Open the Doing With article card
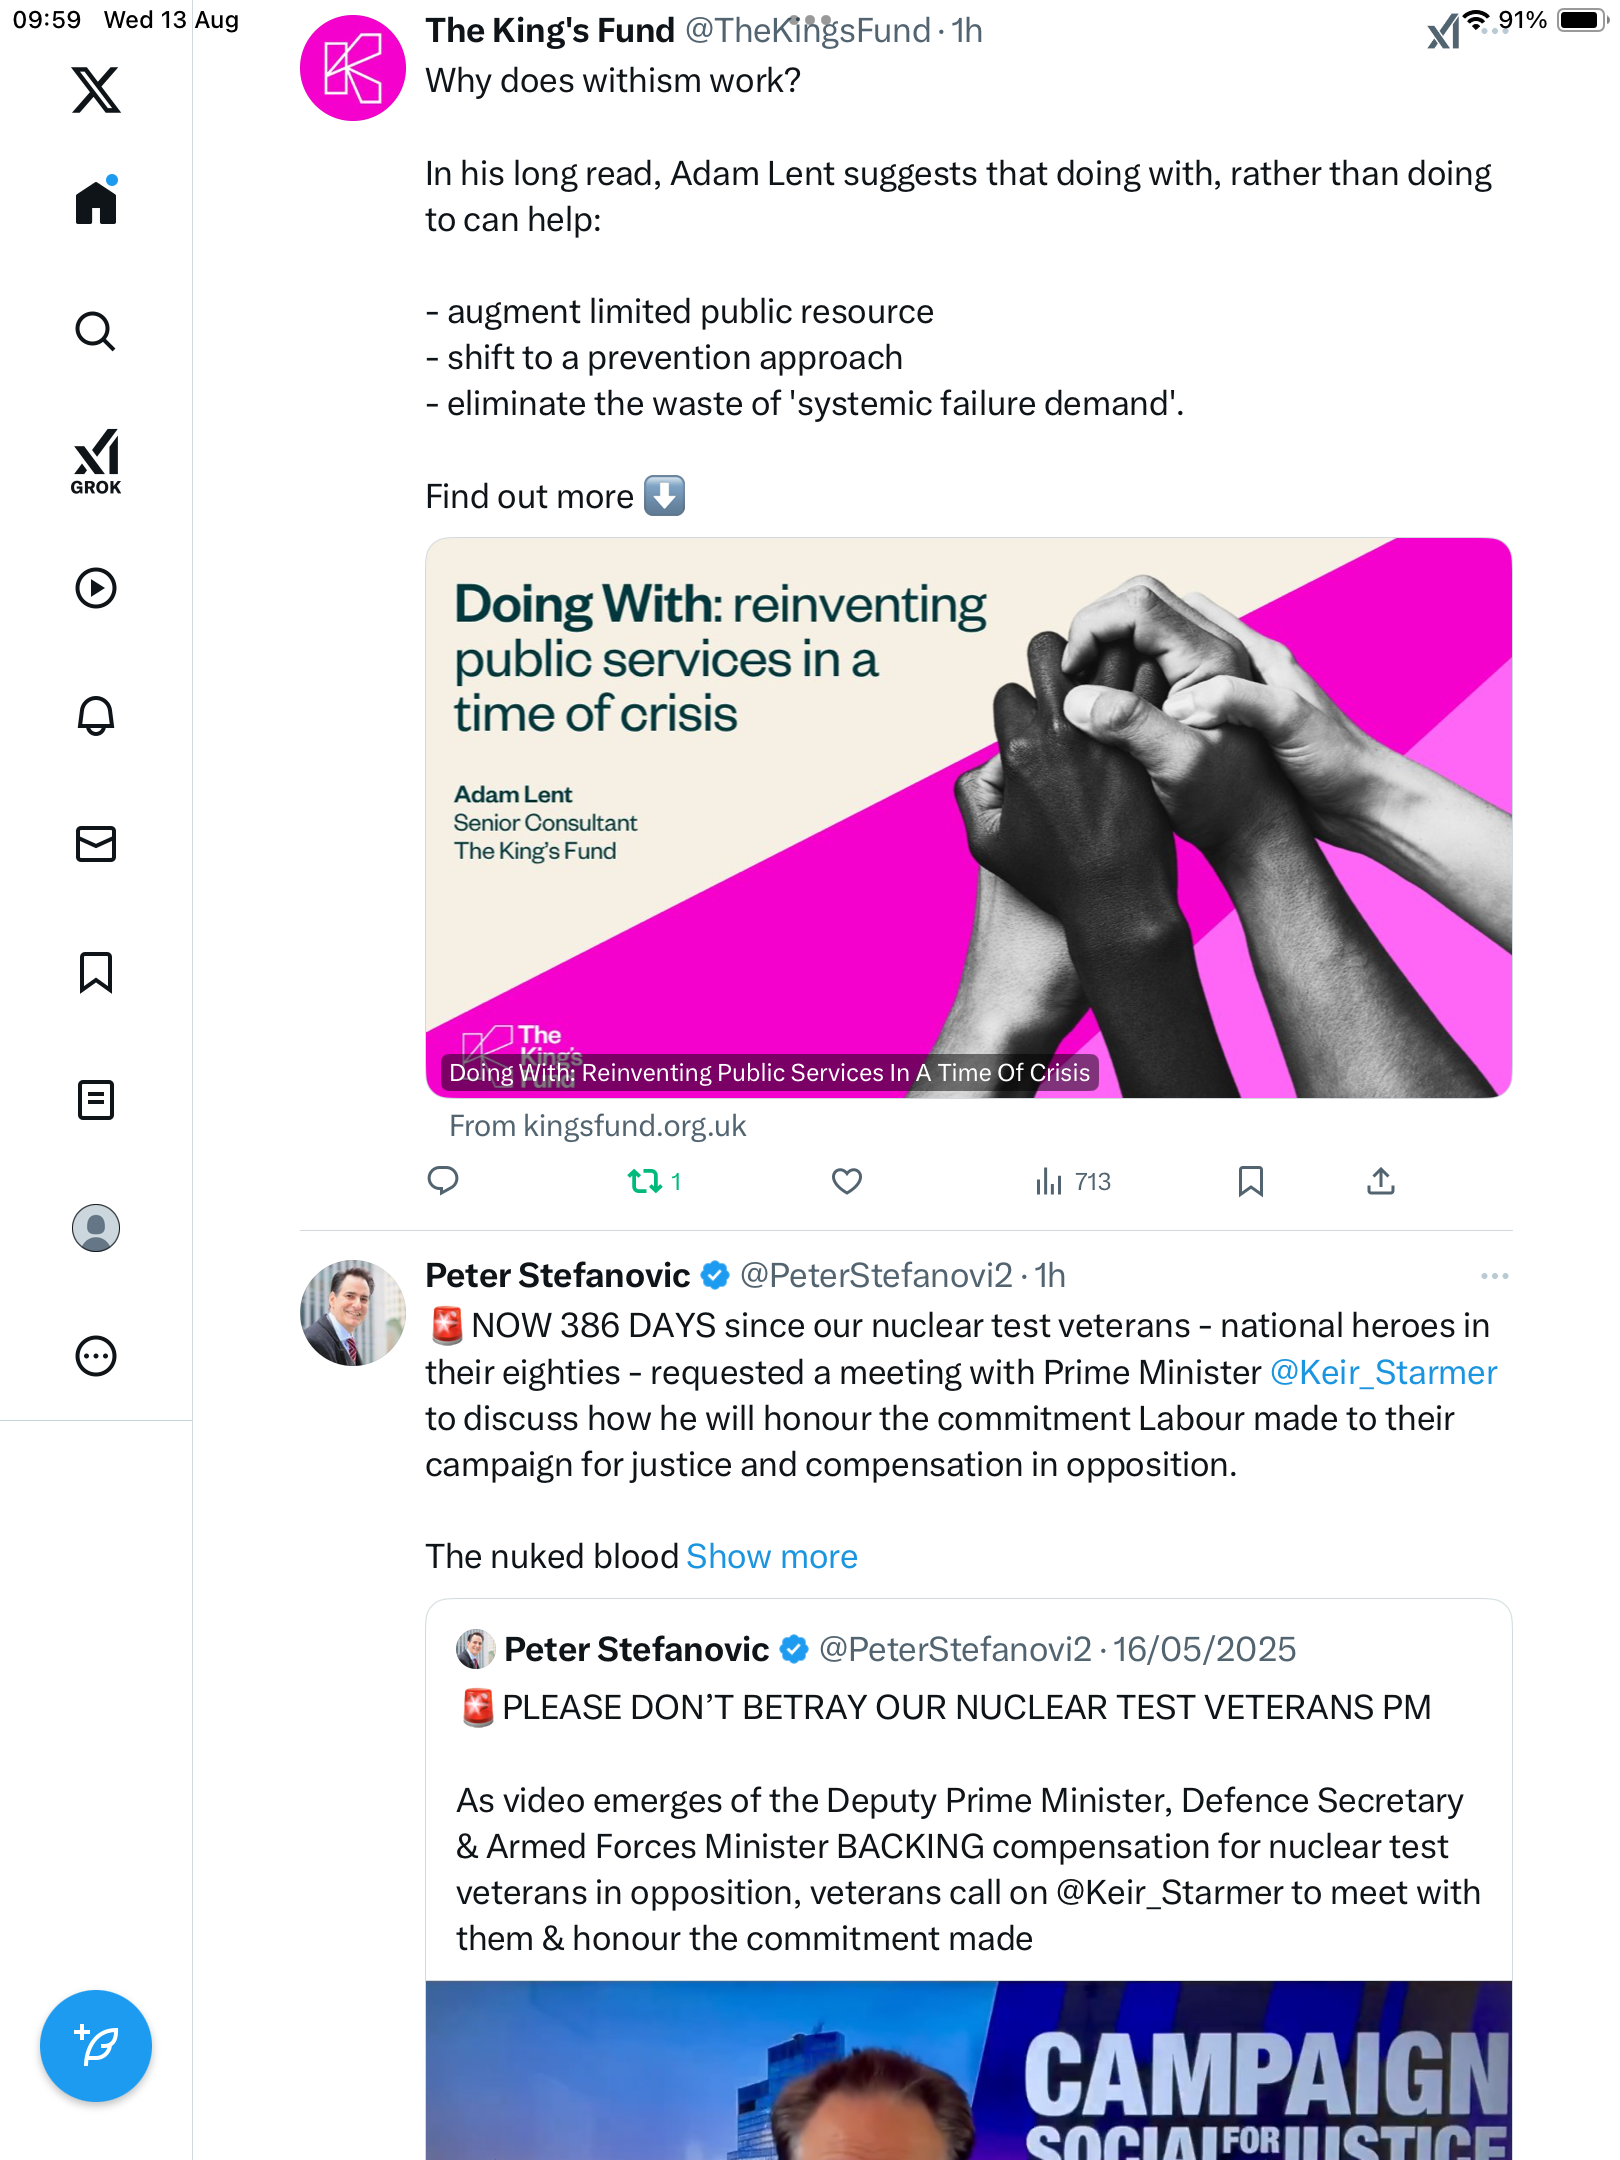Viewport: 1620px width, 2160px height. pos(968,818)
